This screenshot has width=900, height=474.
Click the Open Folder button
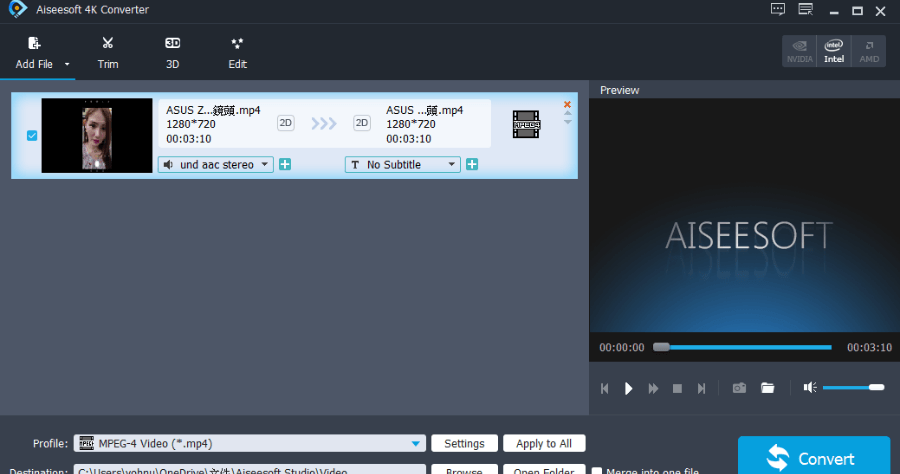544,470
